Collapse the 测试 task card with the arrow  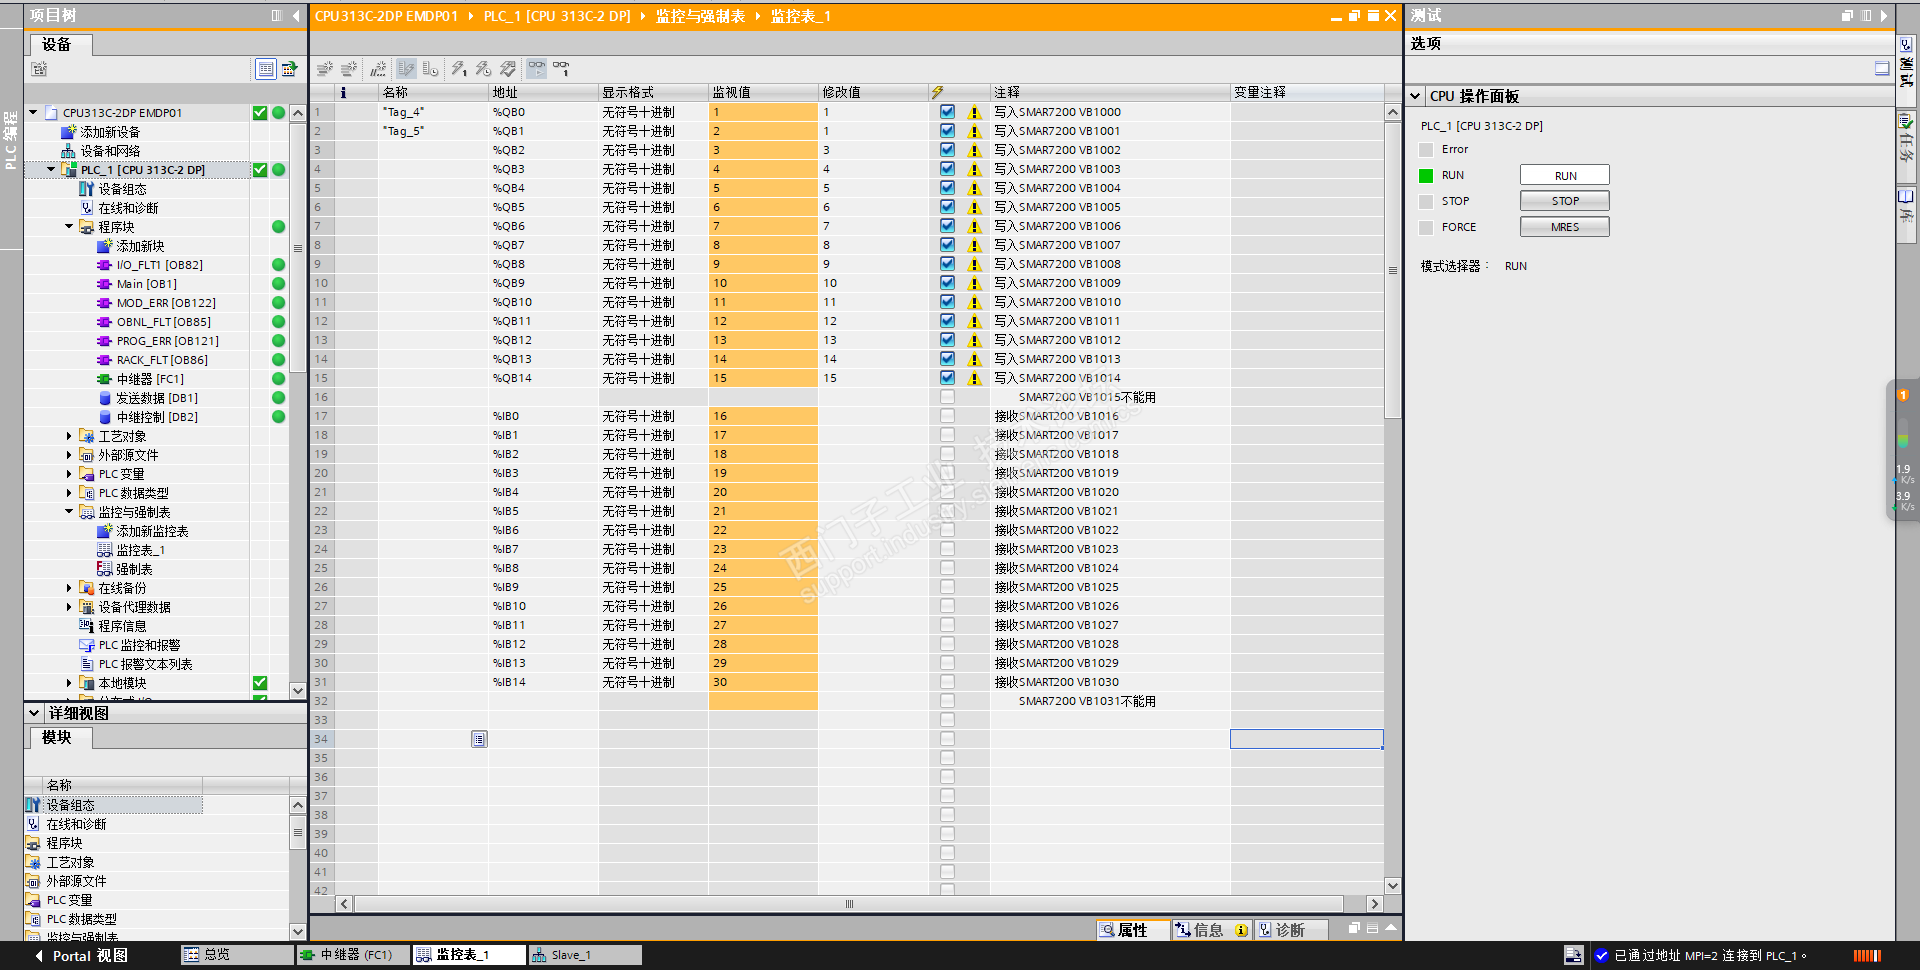[1884, 16]
